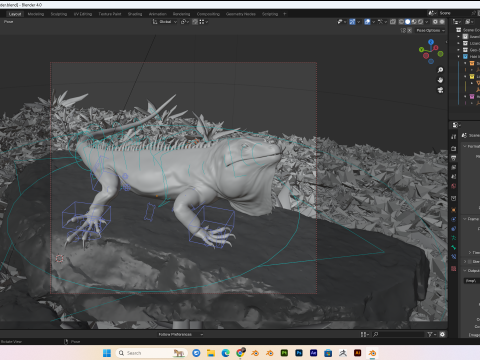Screen dimensions: 480x360
Task: Open Illustrator from the taskbar
Action: pyautogui.click(x=357, y=353)
